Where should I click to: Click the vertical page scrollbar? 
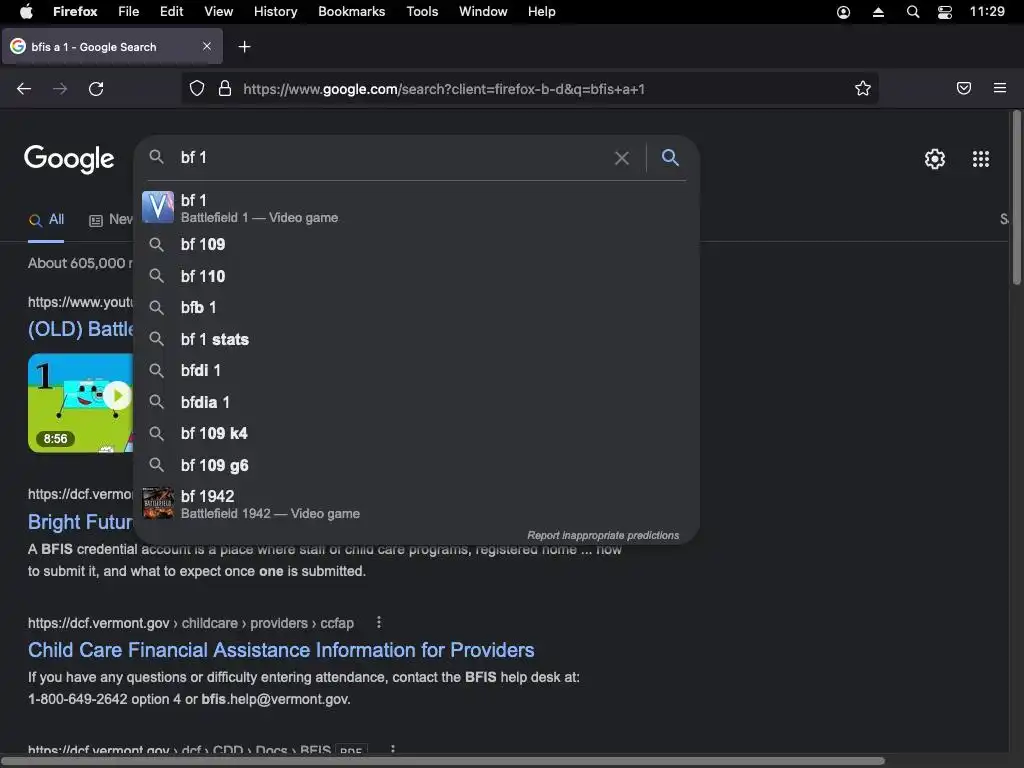point(1016,199)
